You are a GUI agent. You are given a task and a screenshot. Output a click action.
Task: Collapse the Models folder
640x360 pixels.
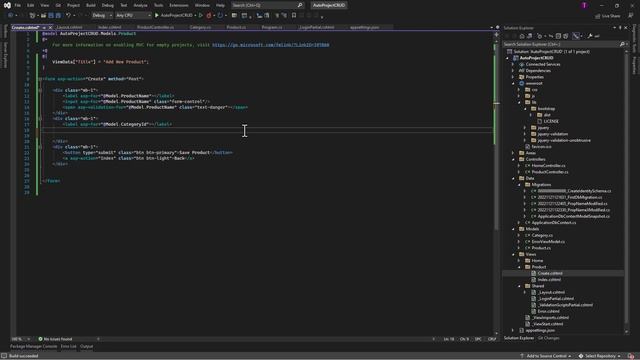[513, 229]
